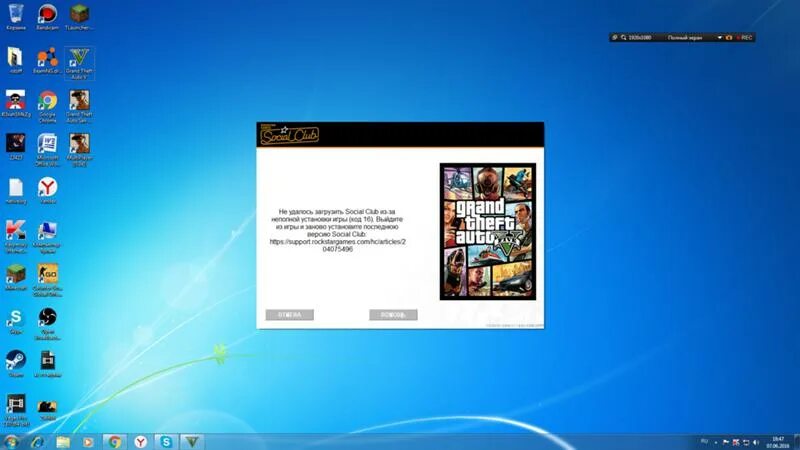Viewport: 800px width, 450px height.
Task: Open the Windows Start menu
Action: tap(11, 441)
